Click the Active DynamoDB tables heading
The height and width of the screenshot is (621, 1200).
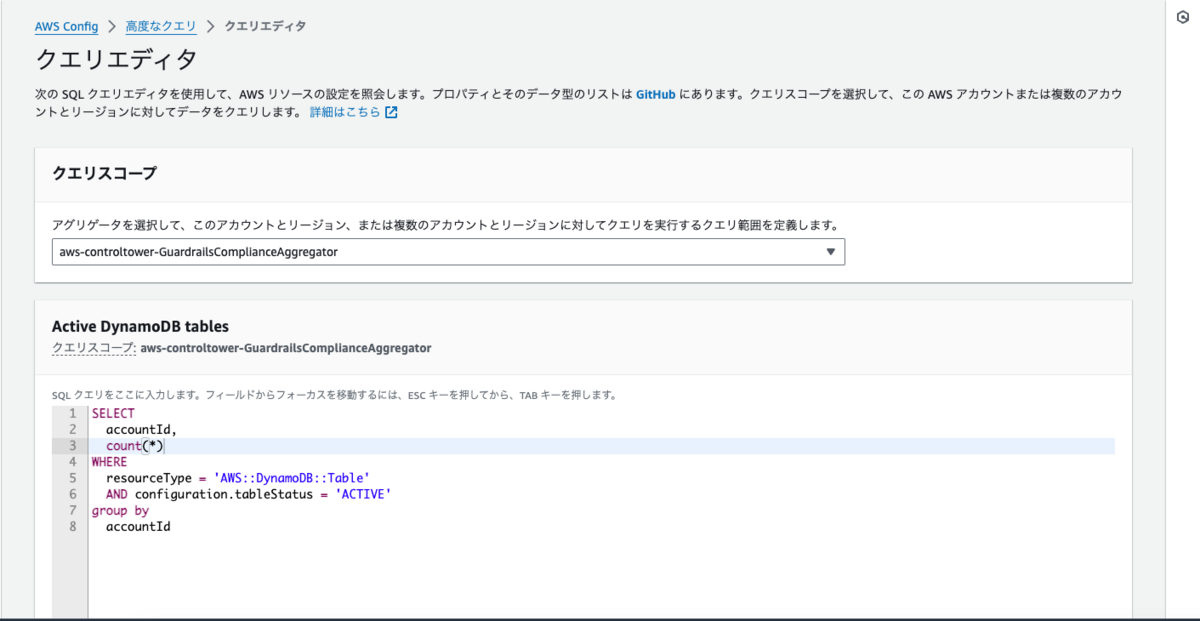tap(140, 326)
